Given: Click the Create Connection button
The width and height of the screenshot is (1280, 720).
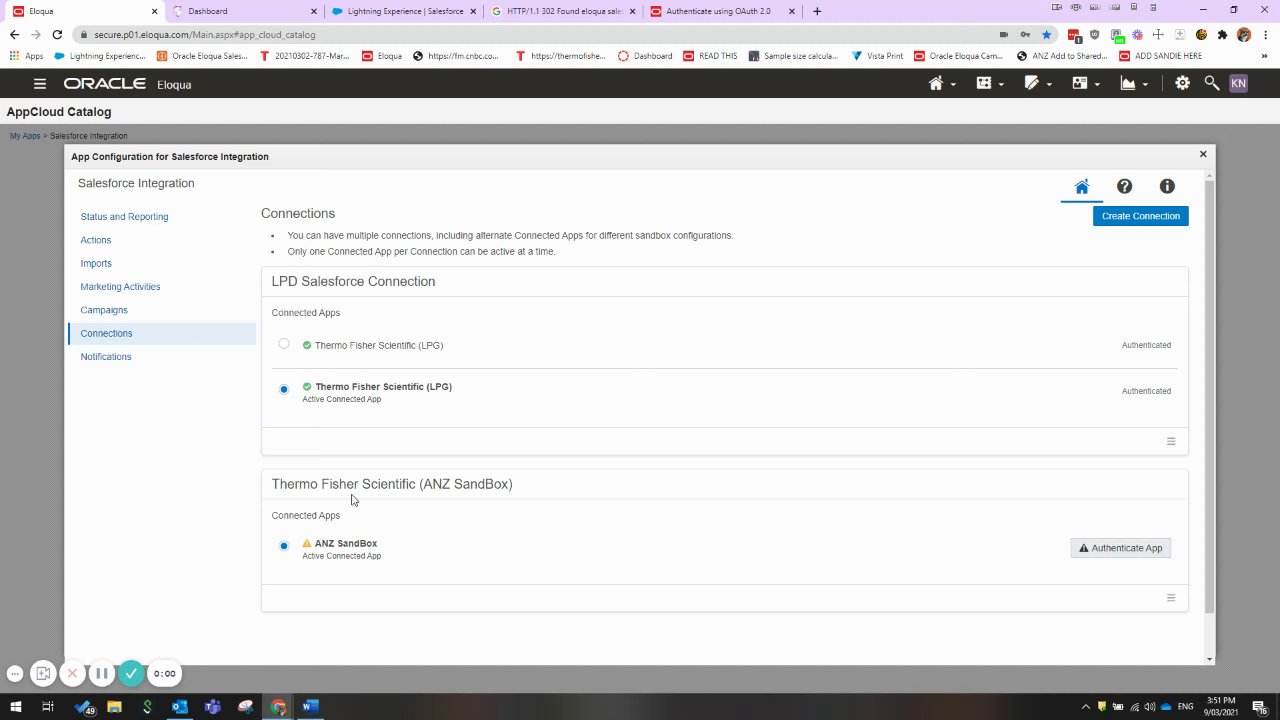Looking at the screenshot, I should 1141,216.
